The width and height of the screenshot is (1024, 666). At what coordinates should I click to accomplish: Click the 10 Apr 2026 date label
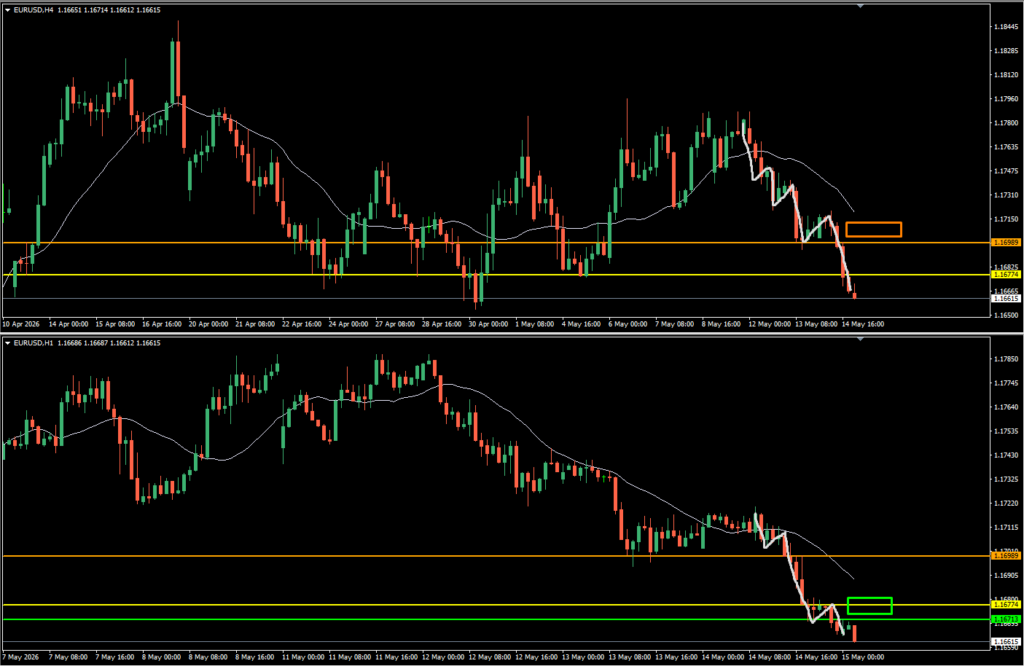(x=21, y=324)
